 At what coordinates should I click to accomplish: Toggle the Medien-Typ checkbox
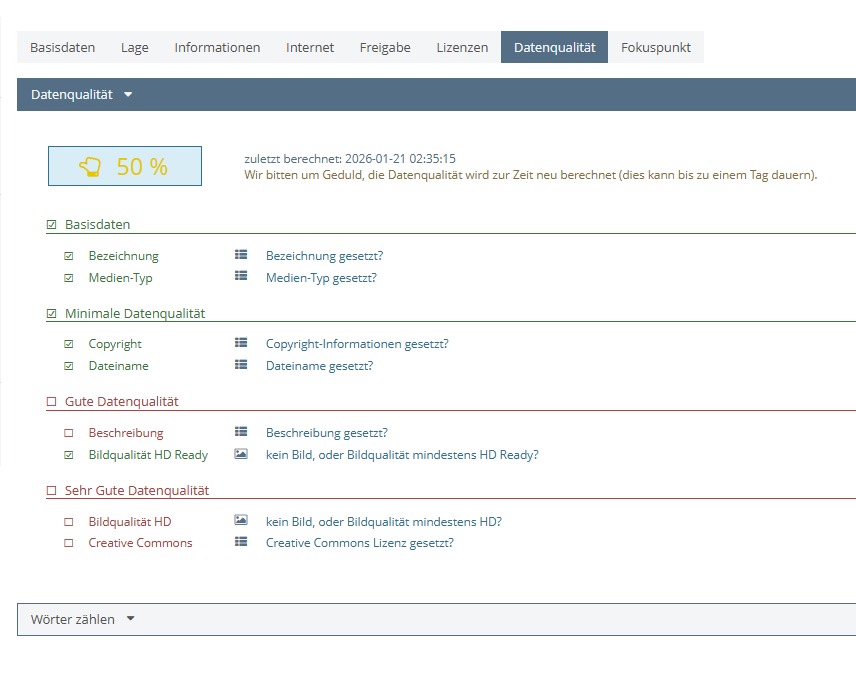[x=69, y=278]
